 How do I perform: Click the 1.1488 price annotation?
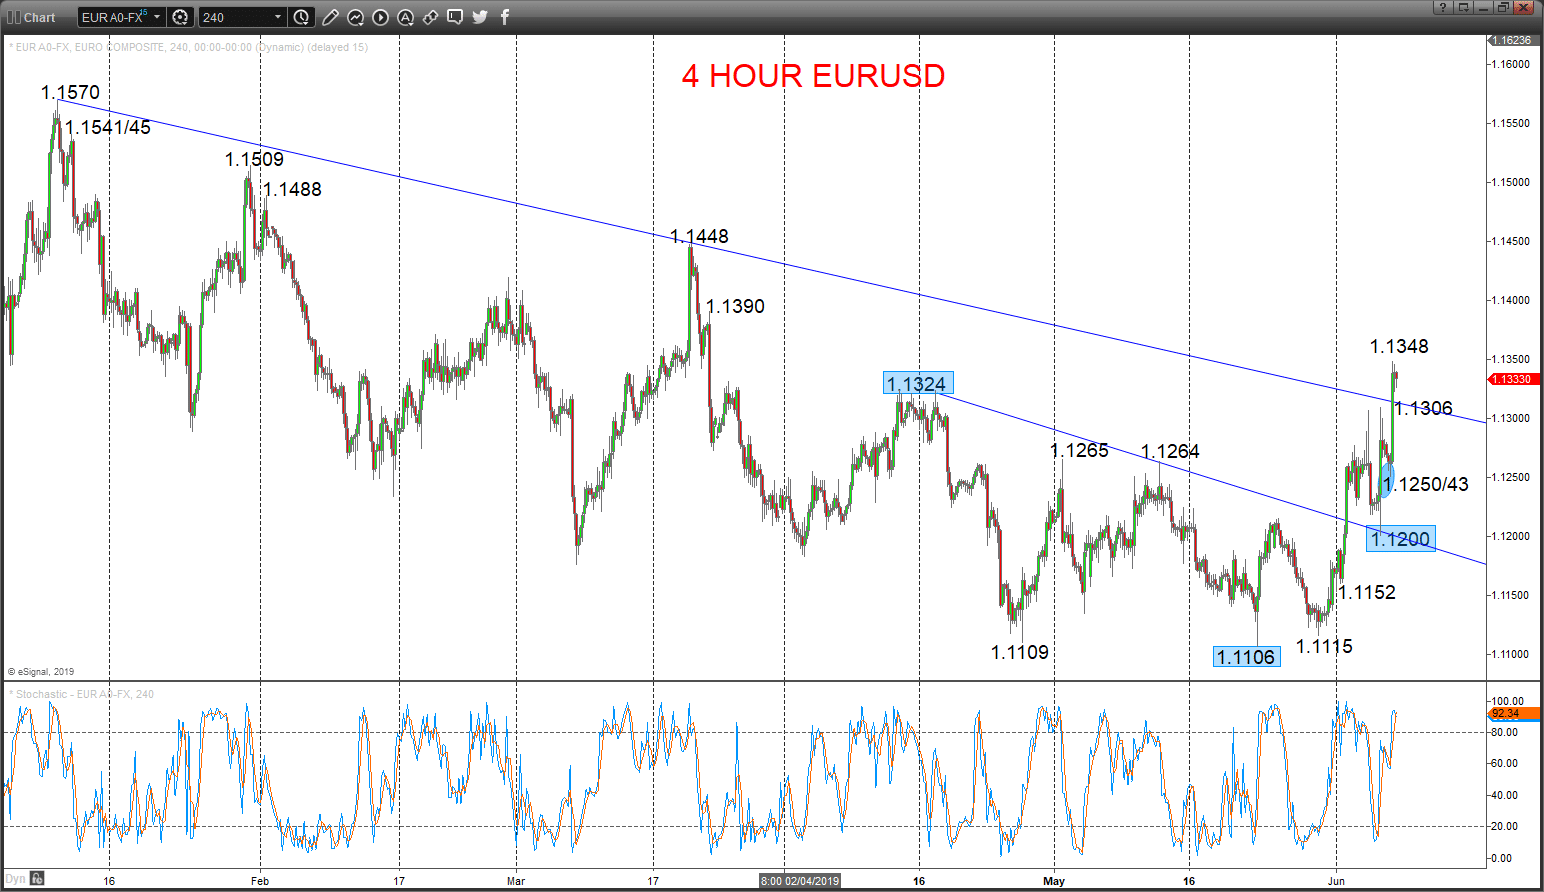[292, 189]
